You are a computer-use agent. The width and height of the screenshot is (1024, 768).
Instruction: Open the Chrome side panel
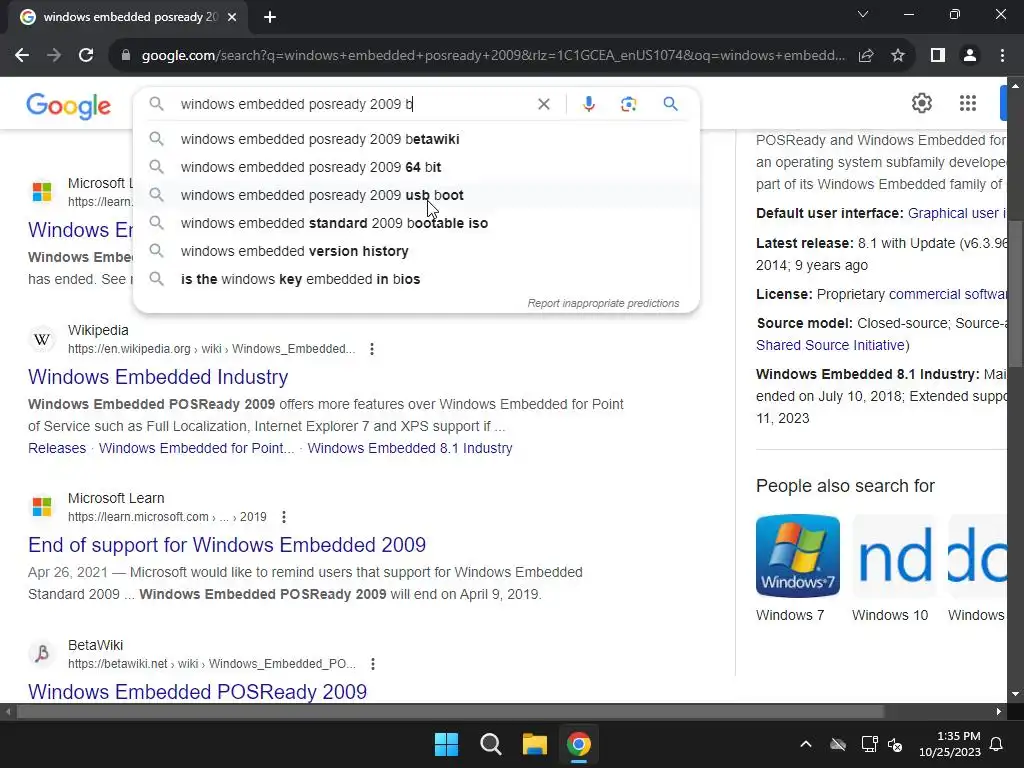[938, 56]
